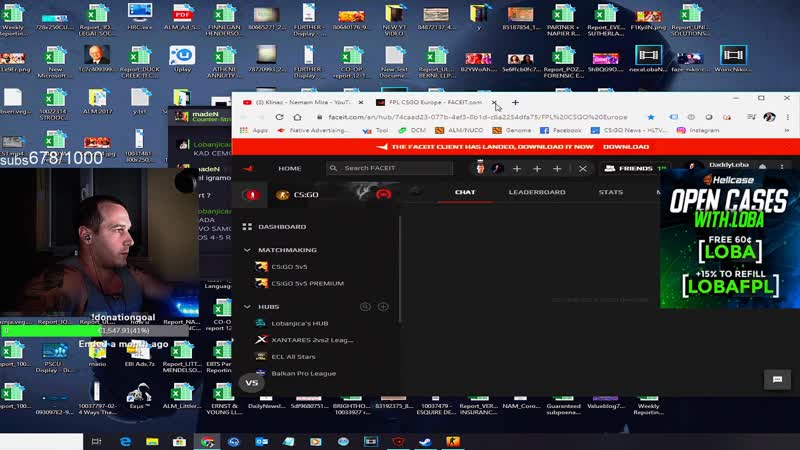Viewport: 800px width, 450px height.
Task: Search hubs with the magnifier icon
Action: pos(365,307)
